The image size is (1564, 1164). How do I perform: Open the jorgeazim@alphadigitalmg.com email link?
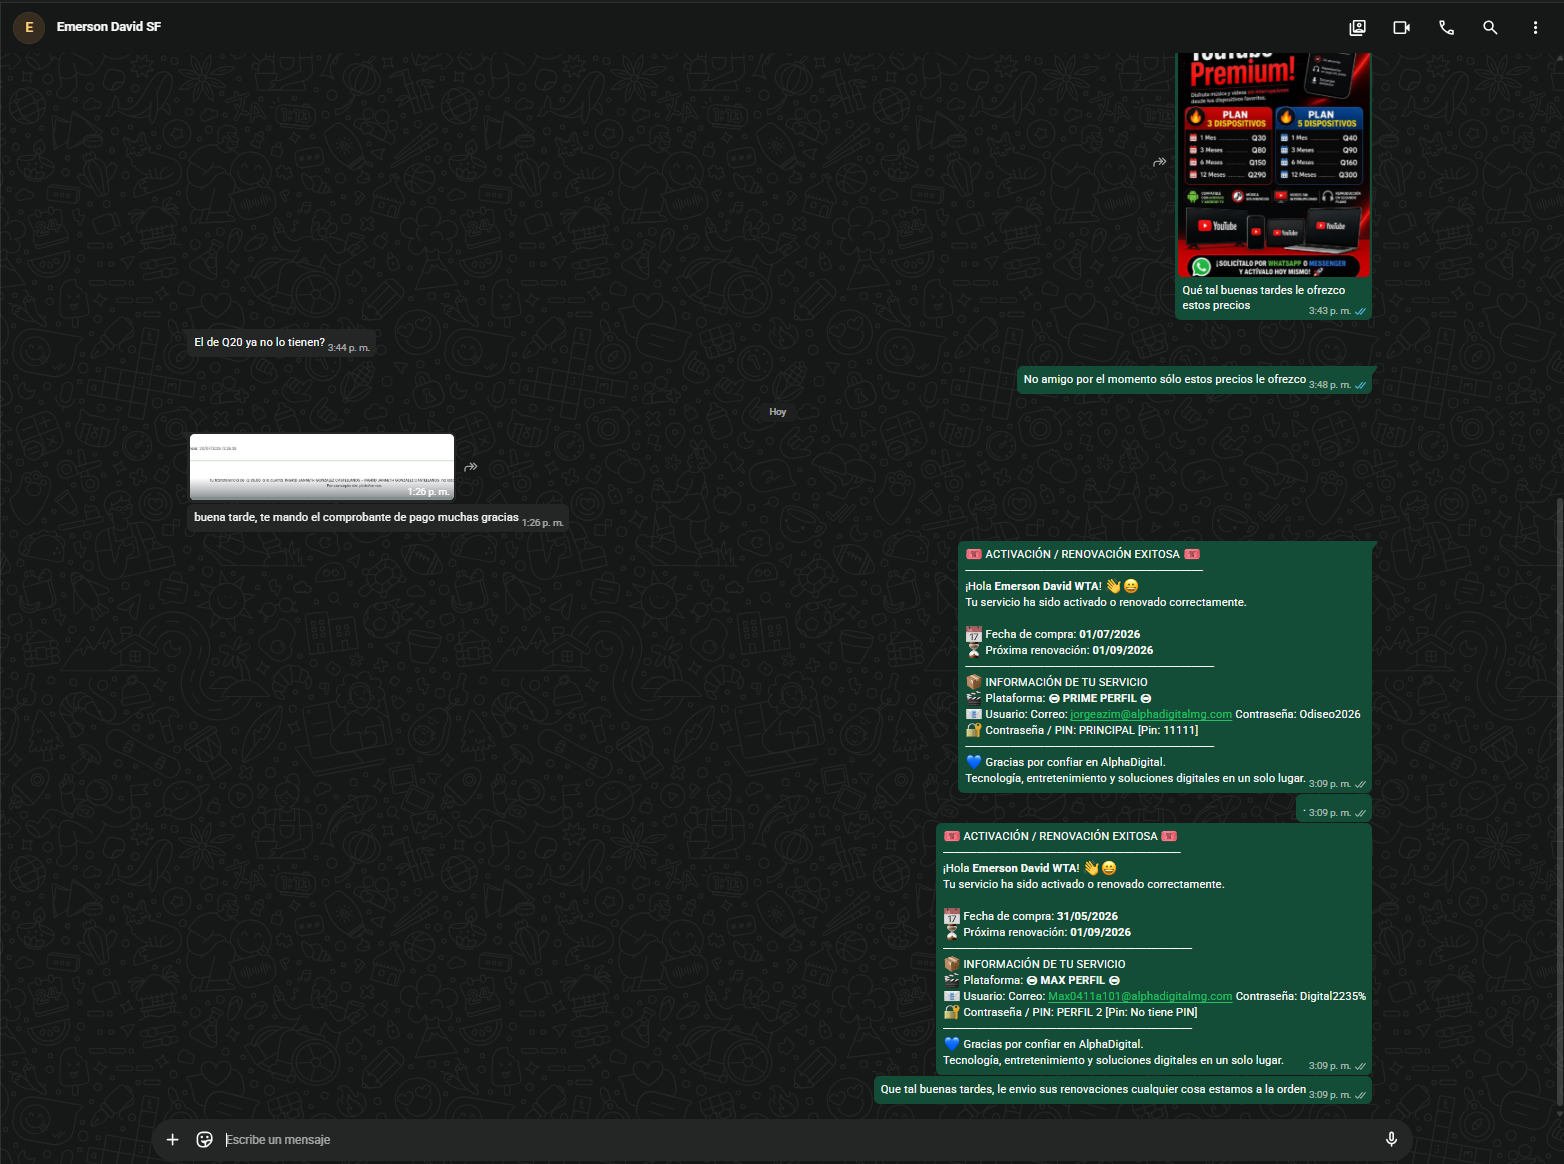click(1151, 714)
